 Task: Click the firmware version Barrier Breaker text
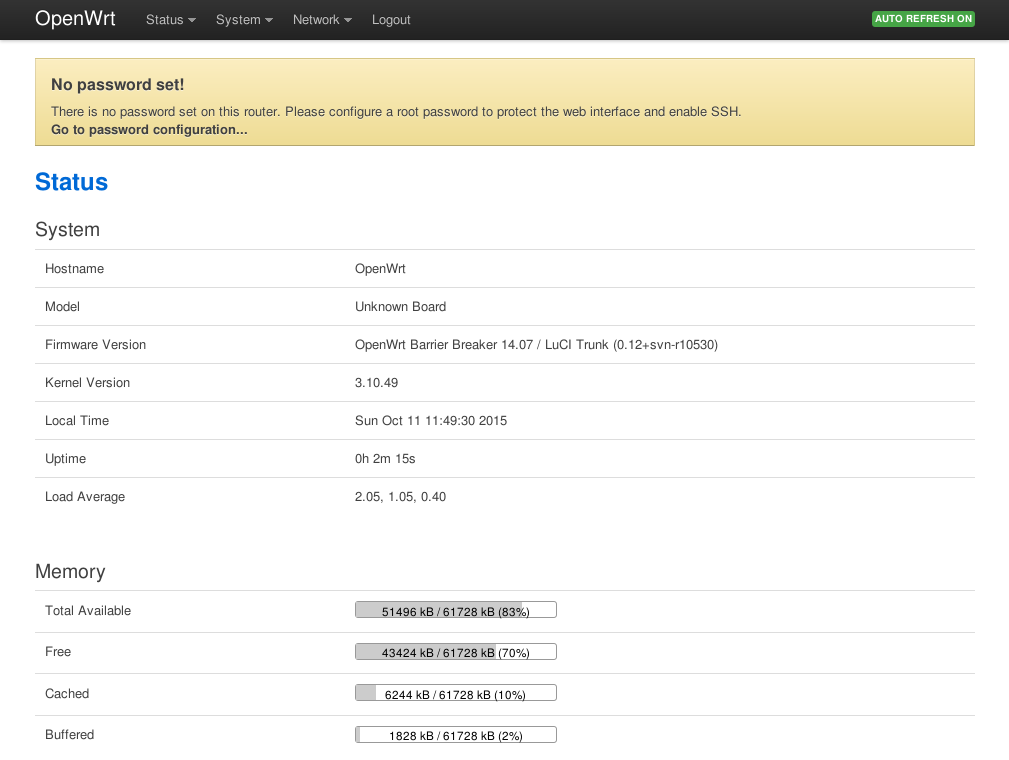click(x=536, y=345)
